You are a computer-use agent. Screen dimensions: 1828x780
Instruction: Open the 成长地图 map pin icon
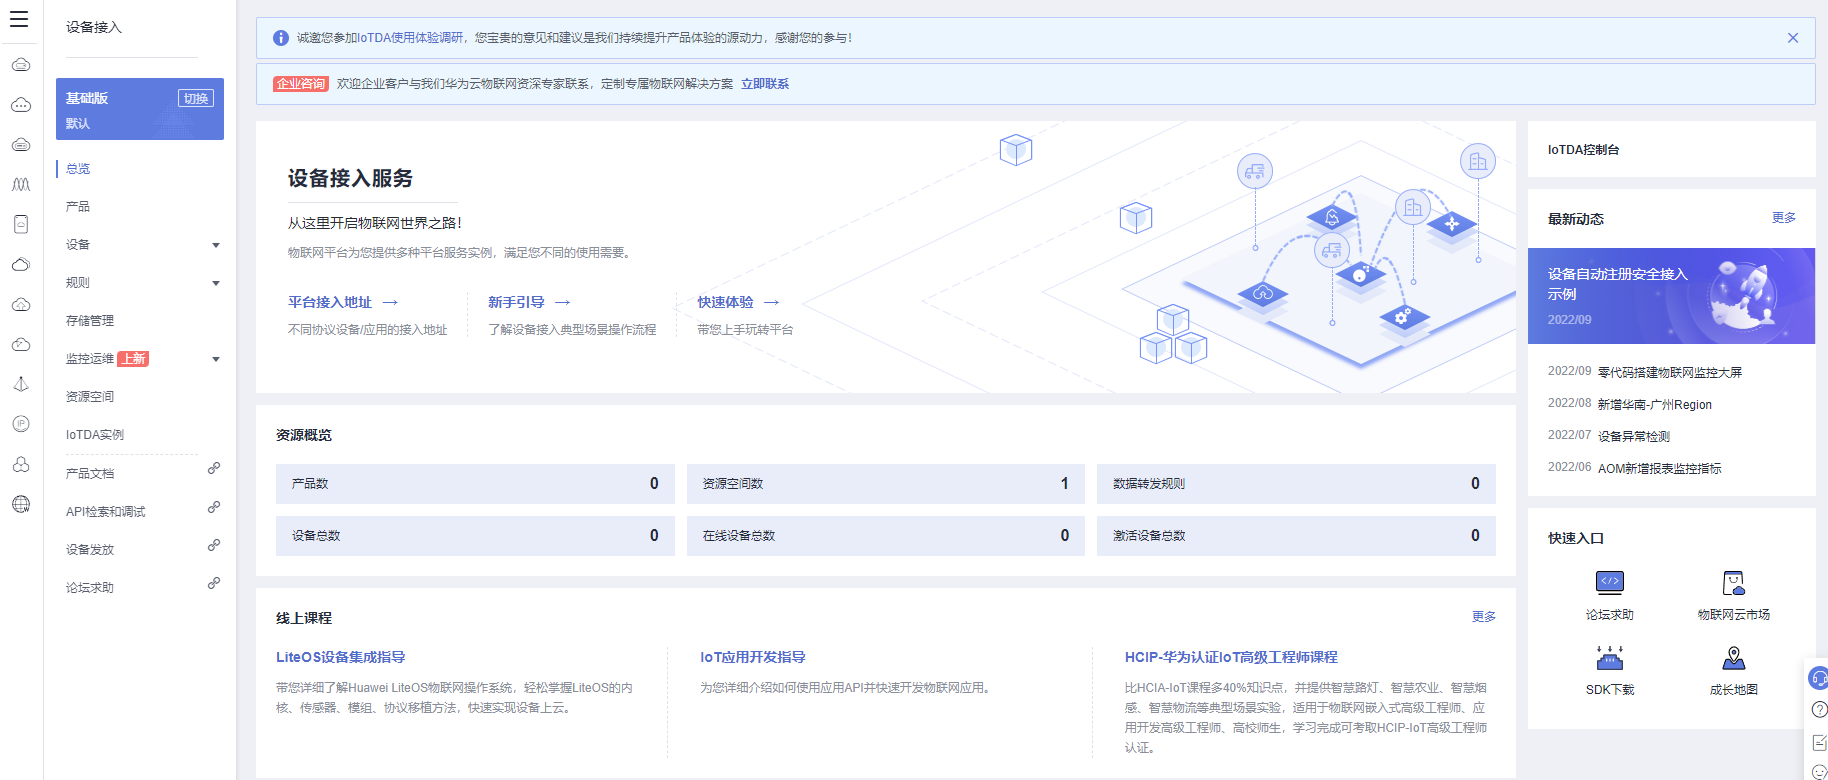(1734, 657)
